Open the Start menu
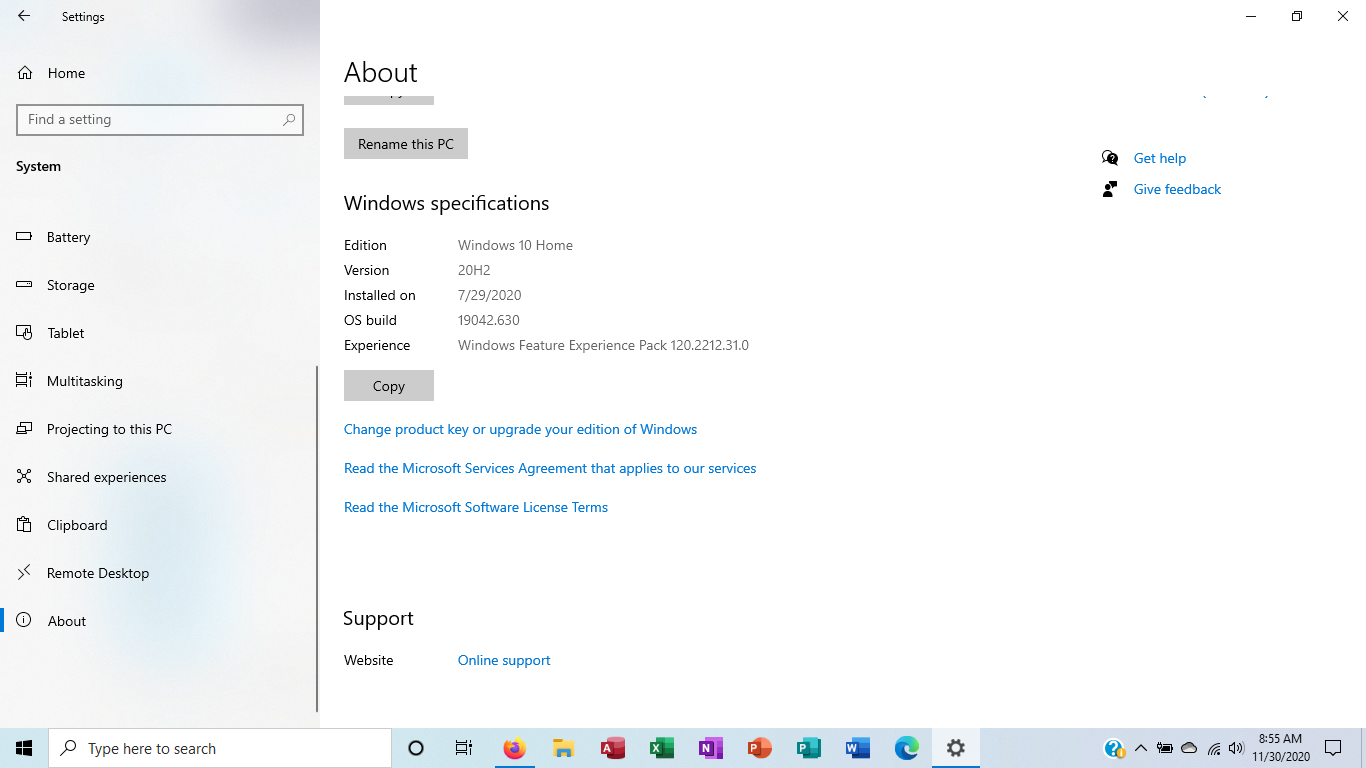1366x768 pixels. click(x=23, y=747)
